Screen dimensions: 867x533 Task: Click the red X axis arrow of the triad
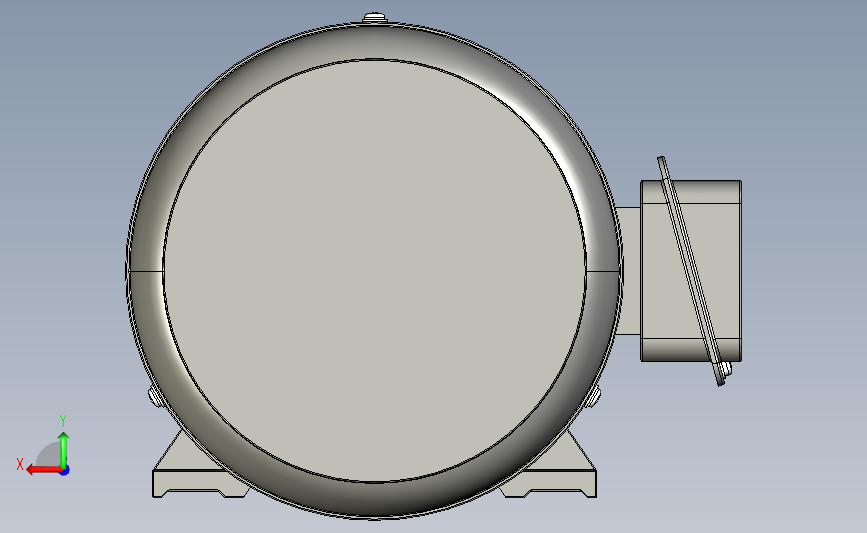tap(43, 470)
